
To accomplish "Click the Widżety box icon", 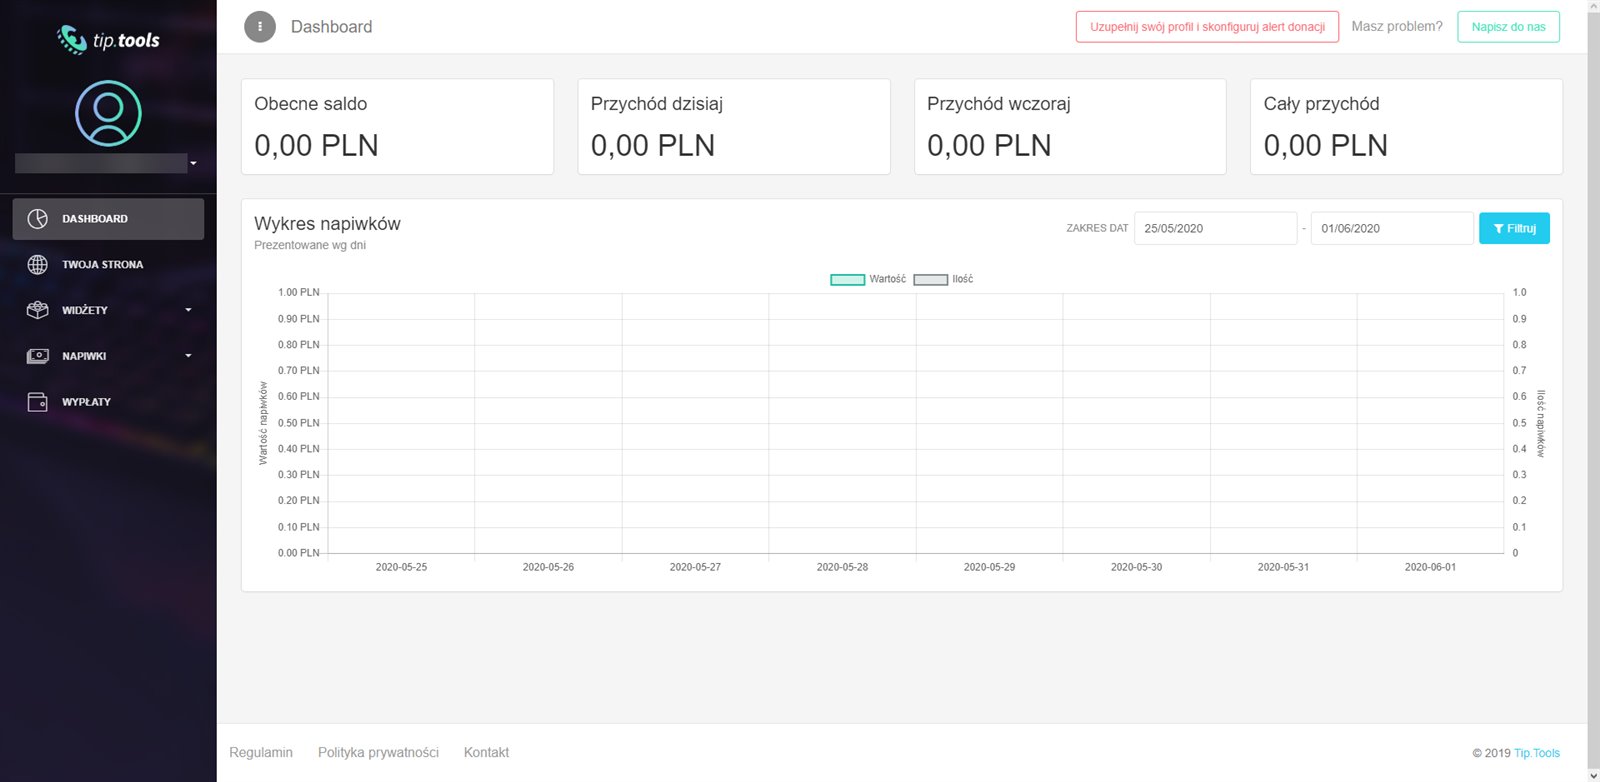I will 38,310.
